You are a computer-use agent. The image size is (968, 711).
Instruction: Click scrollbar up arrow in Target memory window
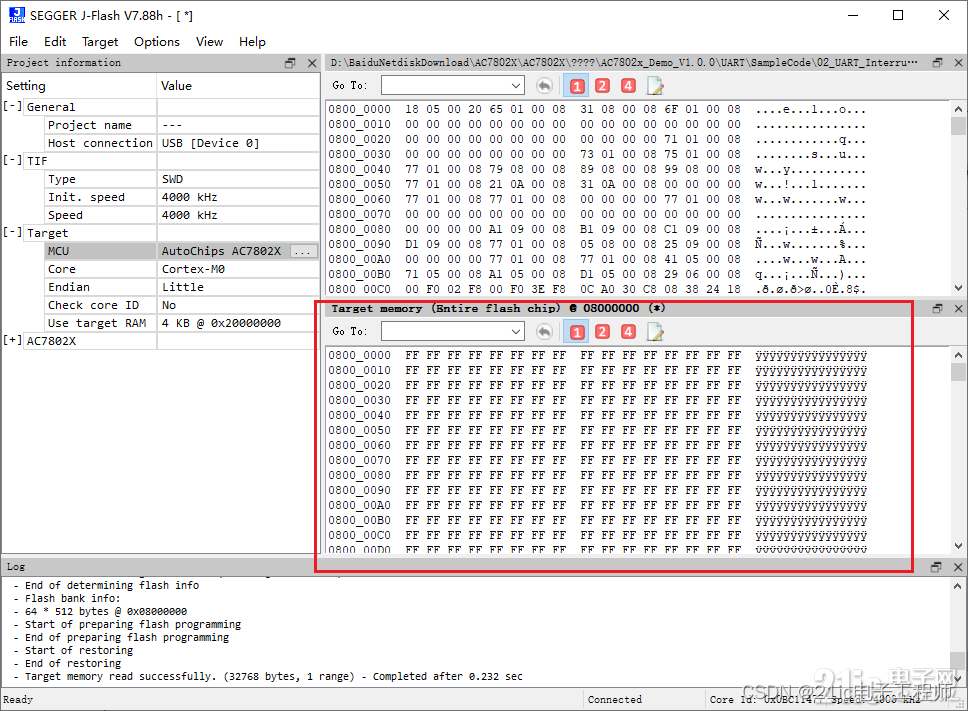[x=958, y=355]
